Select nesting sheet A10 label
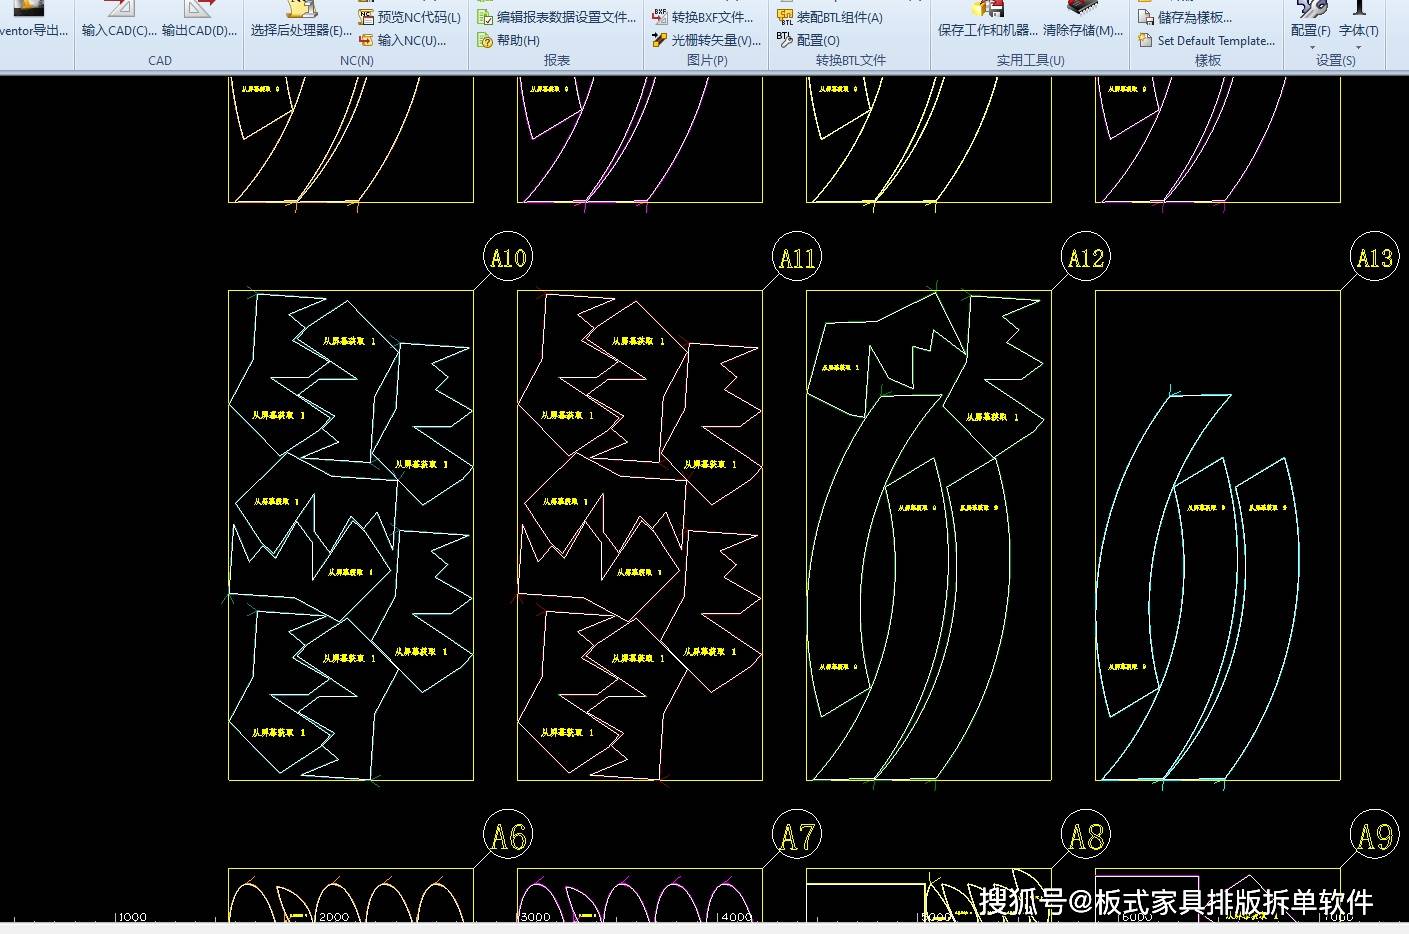The image size is (1409, 934). [x=507, y=258]
